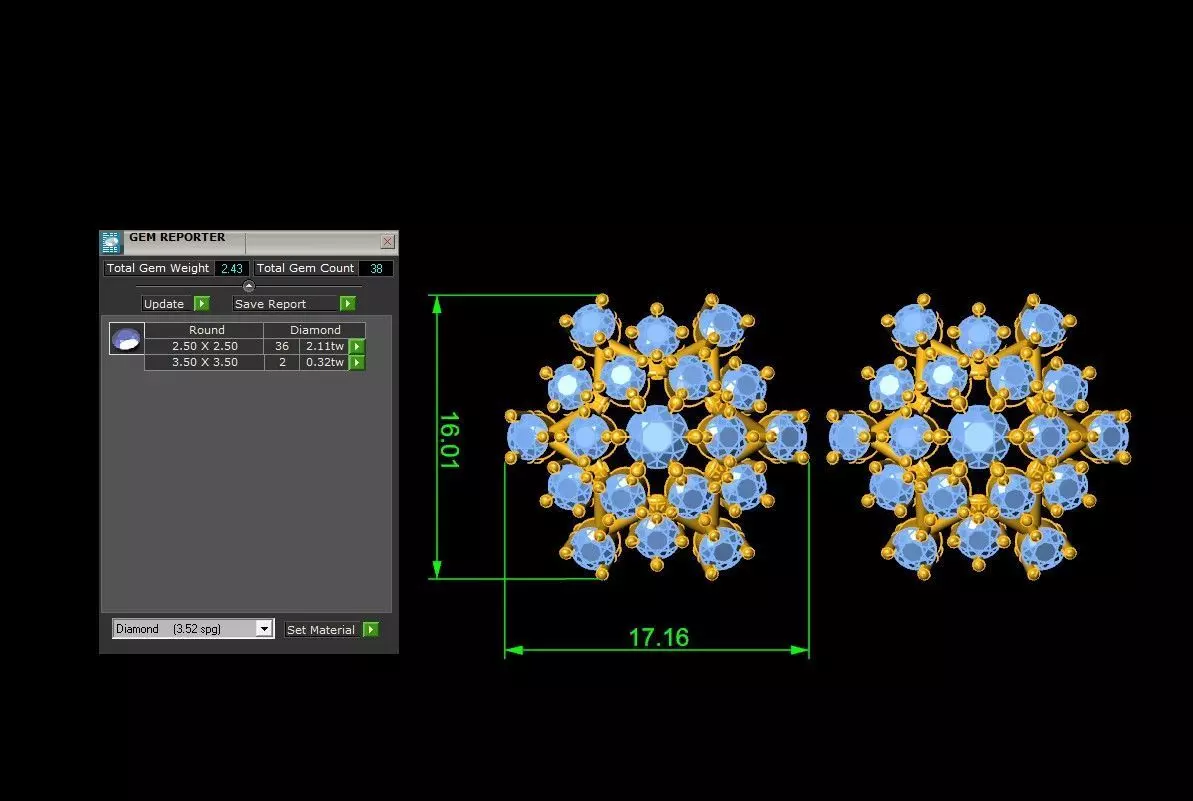The image size is (1193, 801).
Task: Select the Total Gem Count value 38
Action: pos(376,269)
